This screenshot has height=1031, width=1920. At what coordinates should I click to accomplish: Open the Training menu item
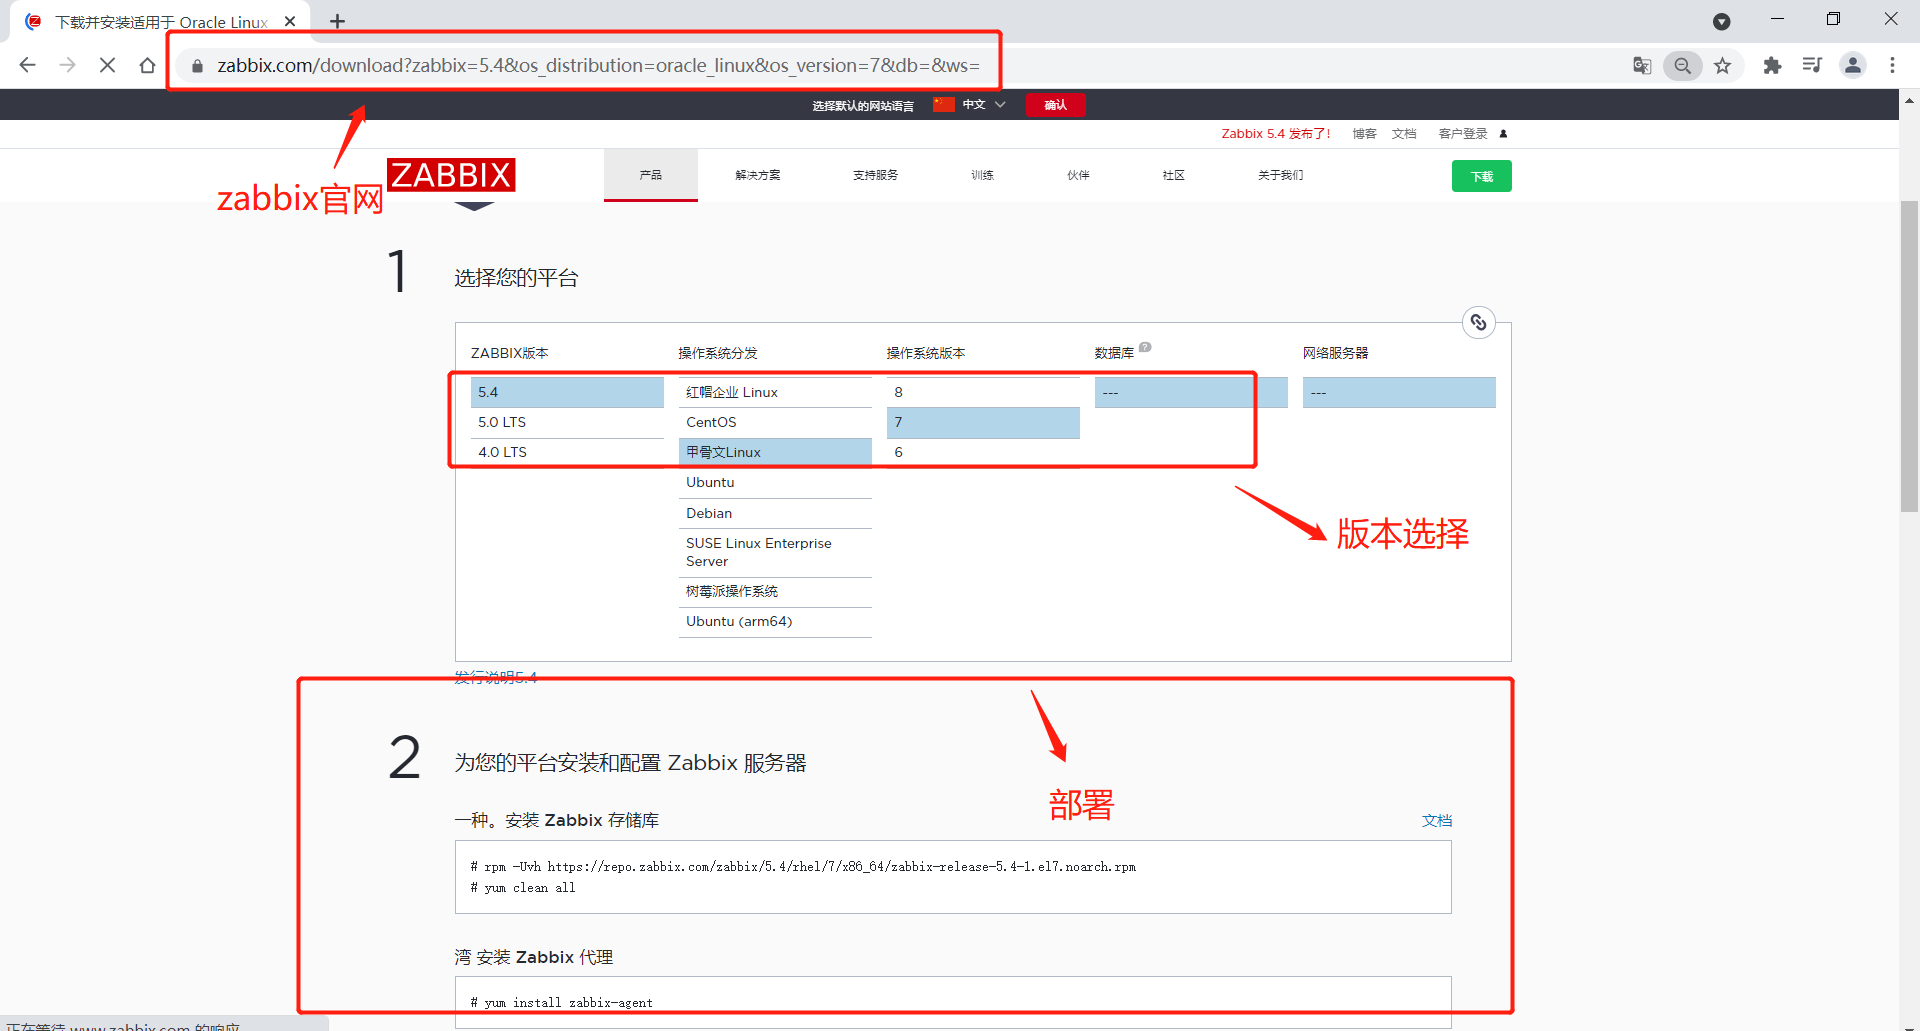982,175
